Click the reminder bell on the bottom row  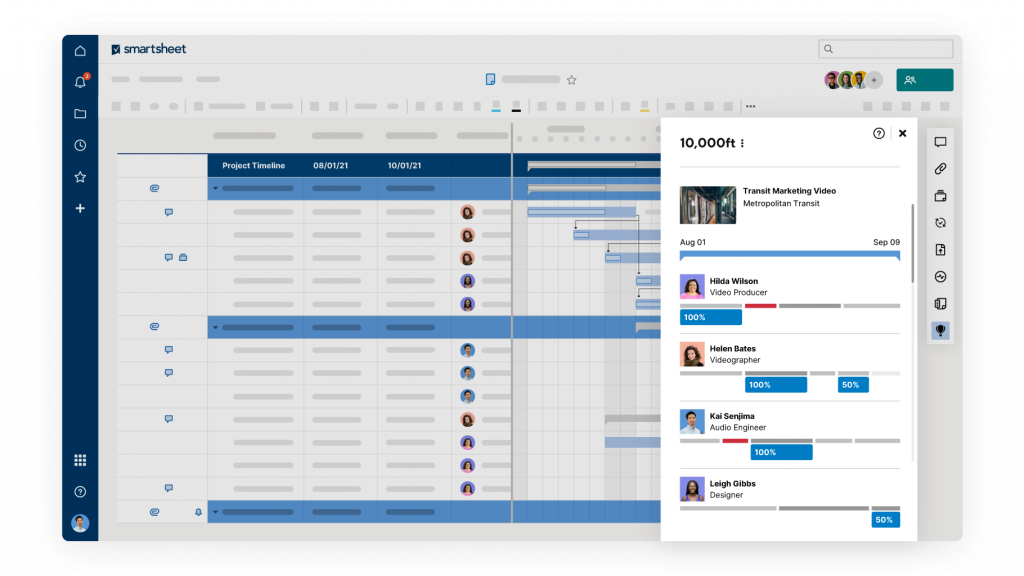tap(199, 512)
